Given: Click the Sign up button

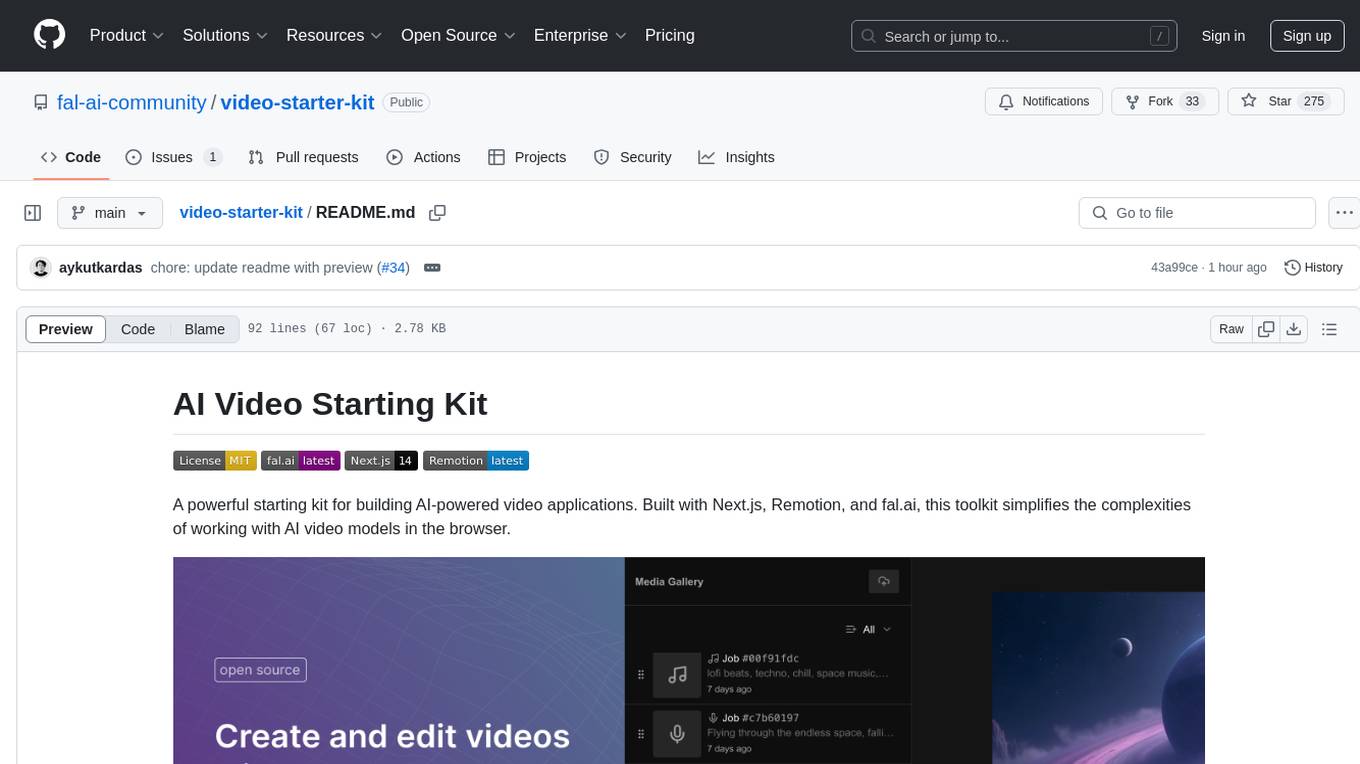Looking at the screenshot, I should click(x=1307, y=36).
